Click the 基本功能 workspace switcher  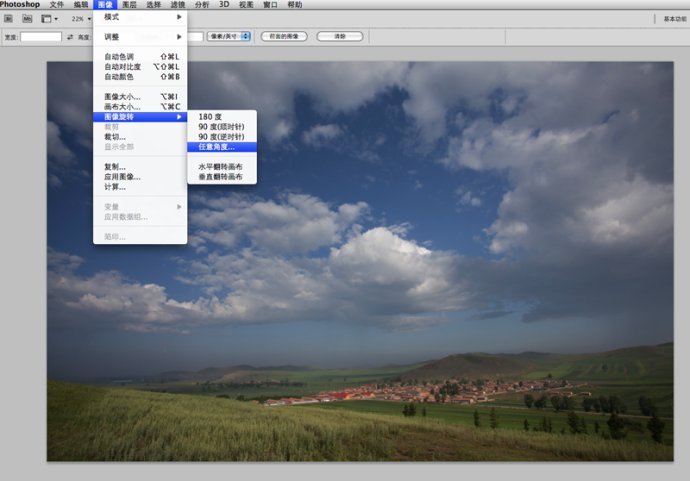pos(674,19)
